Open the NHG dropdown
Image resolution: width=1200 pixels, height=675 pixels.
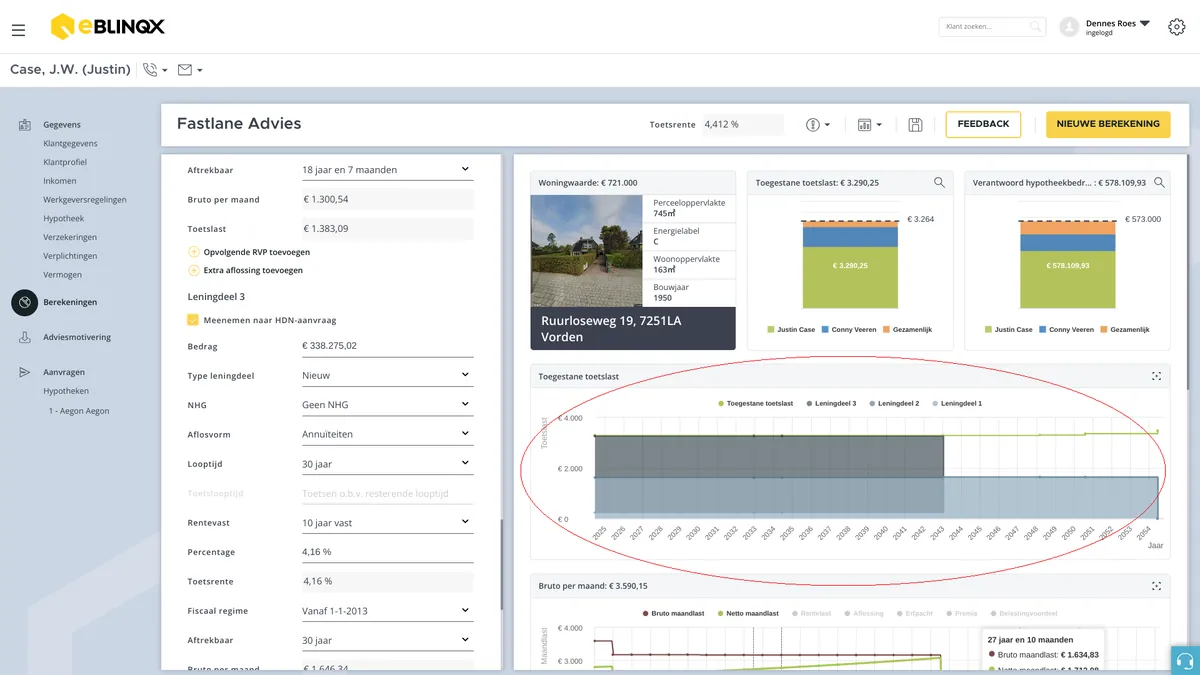387,405
